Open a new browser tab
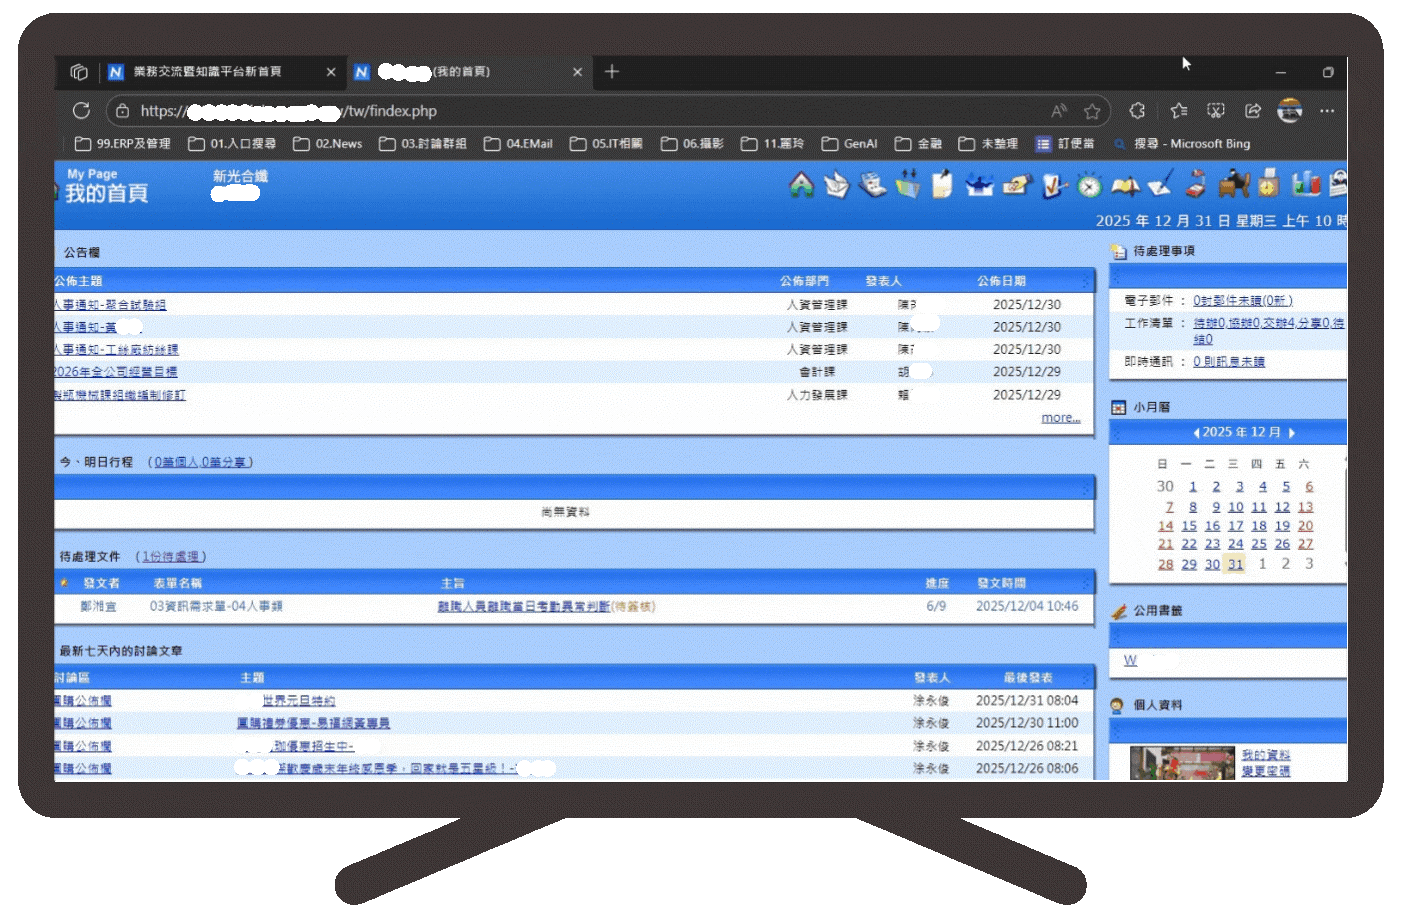The width and height of the screenshot is (1402, 914). (x=612, y=72)
